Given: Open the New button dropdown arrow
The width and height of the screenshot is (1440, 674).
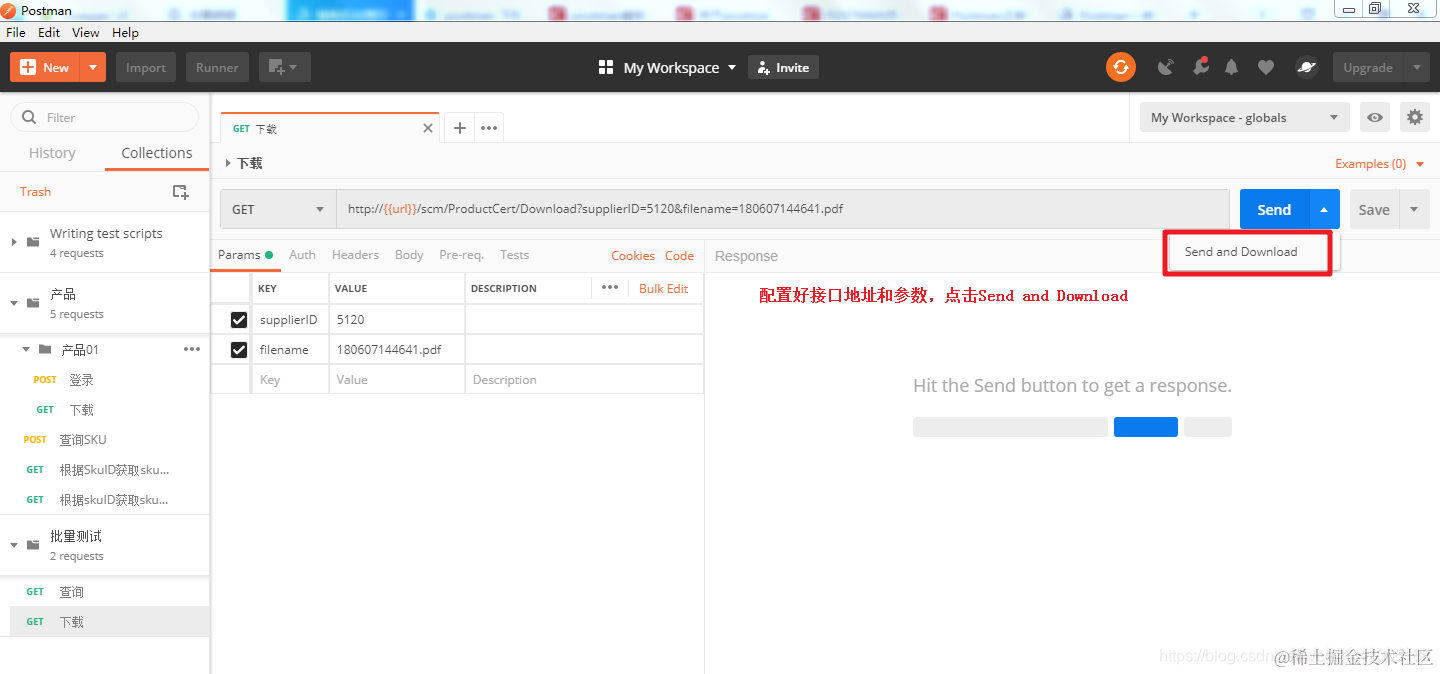Looking at the screenshot, I should pos(93,67).
